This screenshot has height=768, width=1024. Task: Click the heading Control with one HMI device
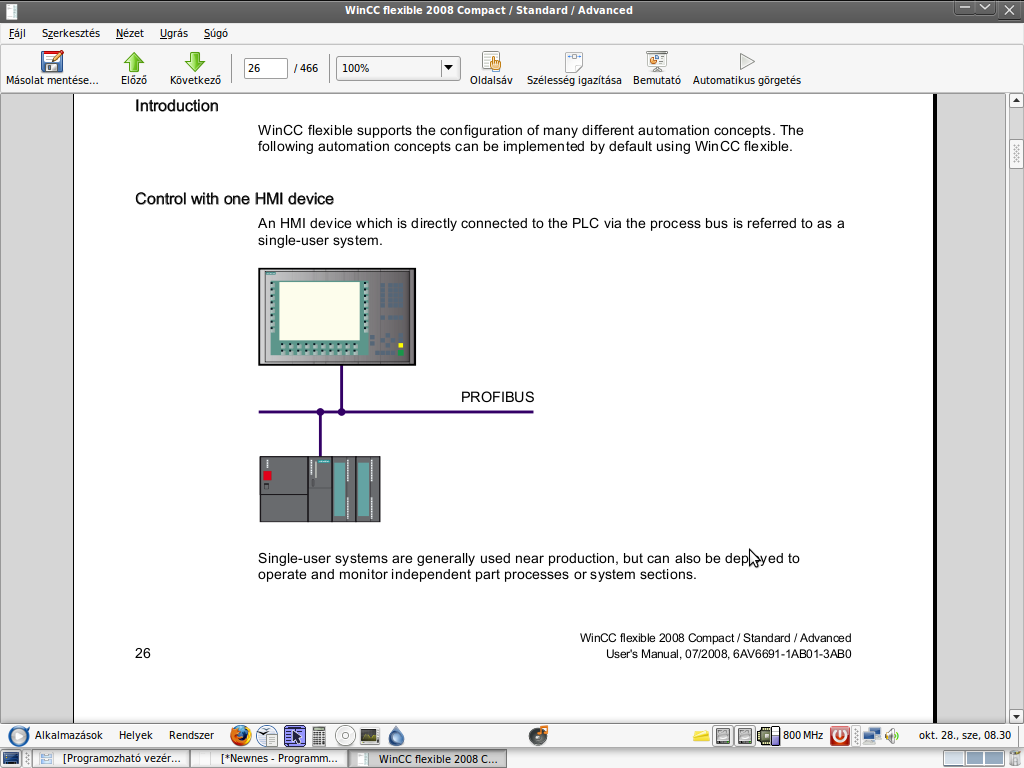tap(234, 199)
